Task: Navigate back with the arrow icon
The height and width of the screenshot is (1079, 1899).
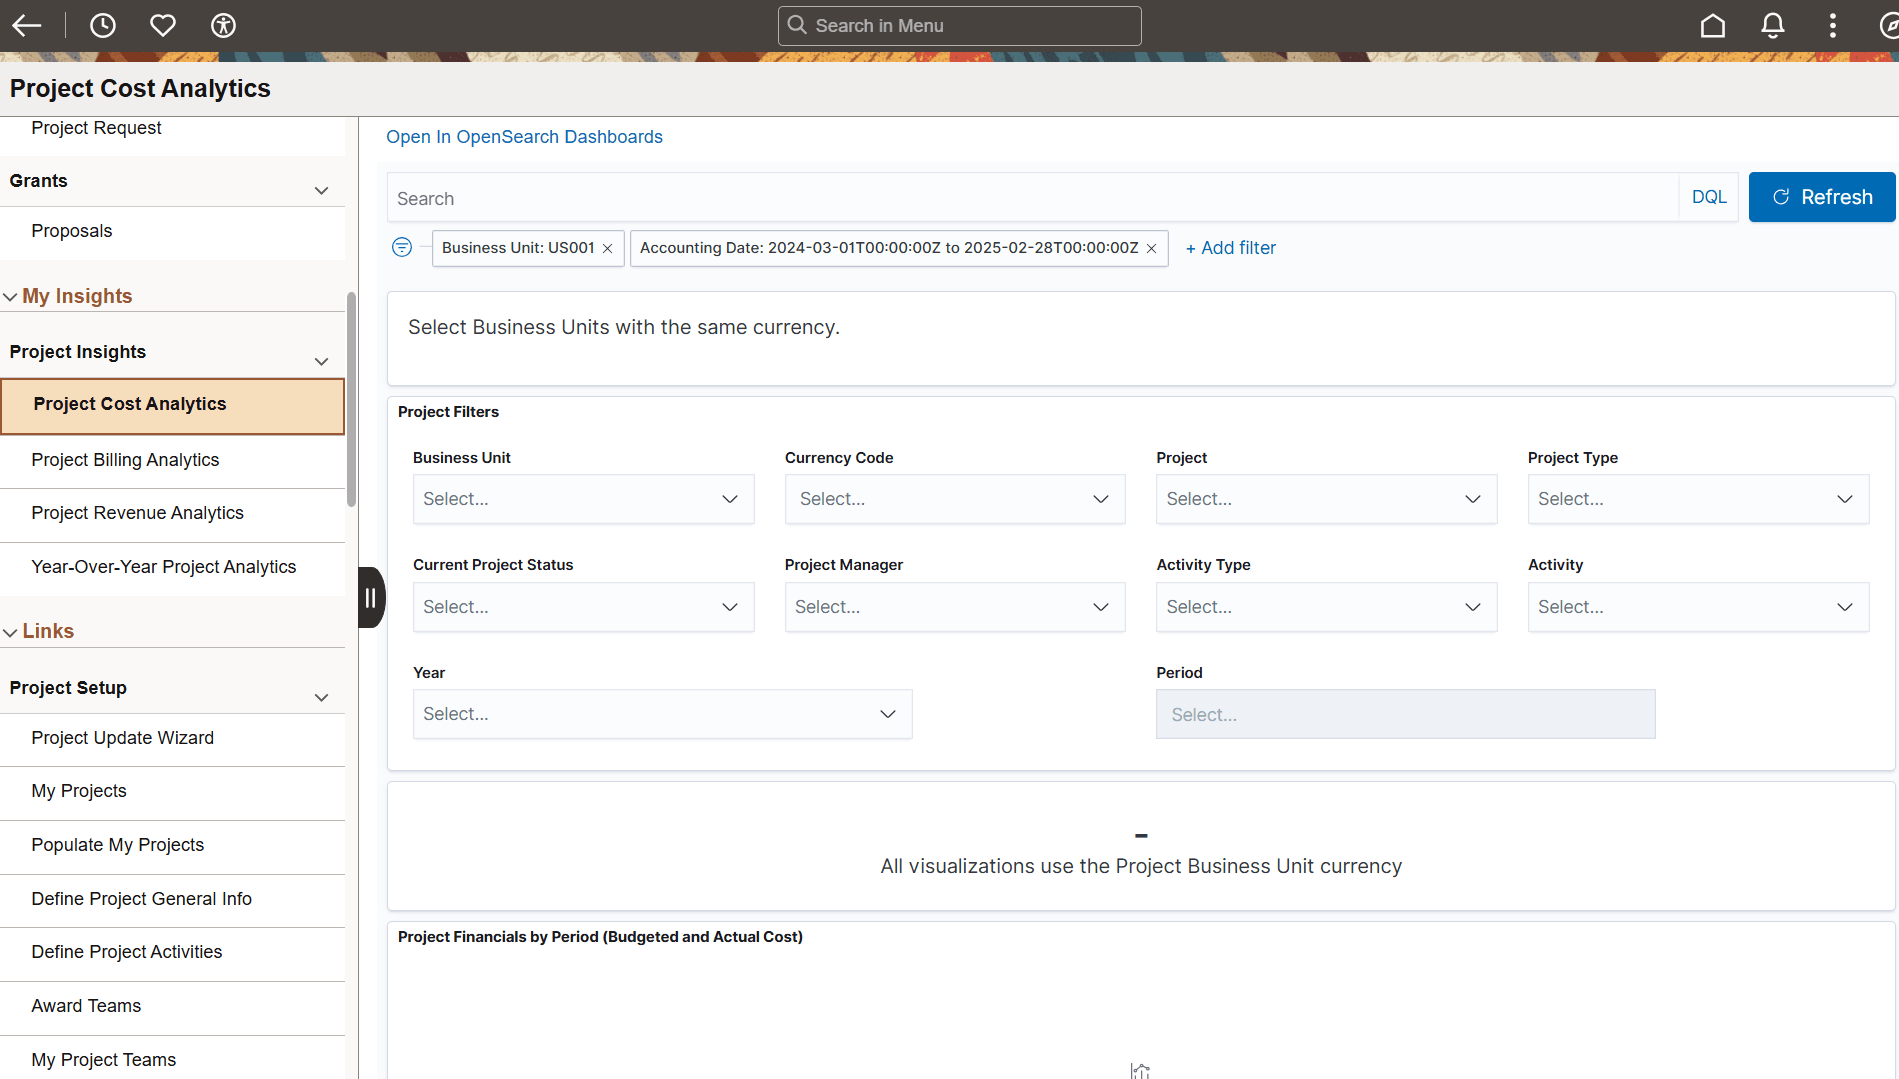Action: 27,26
